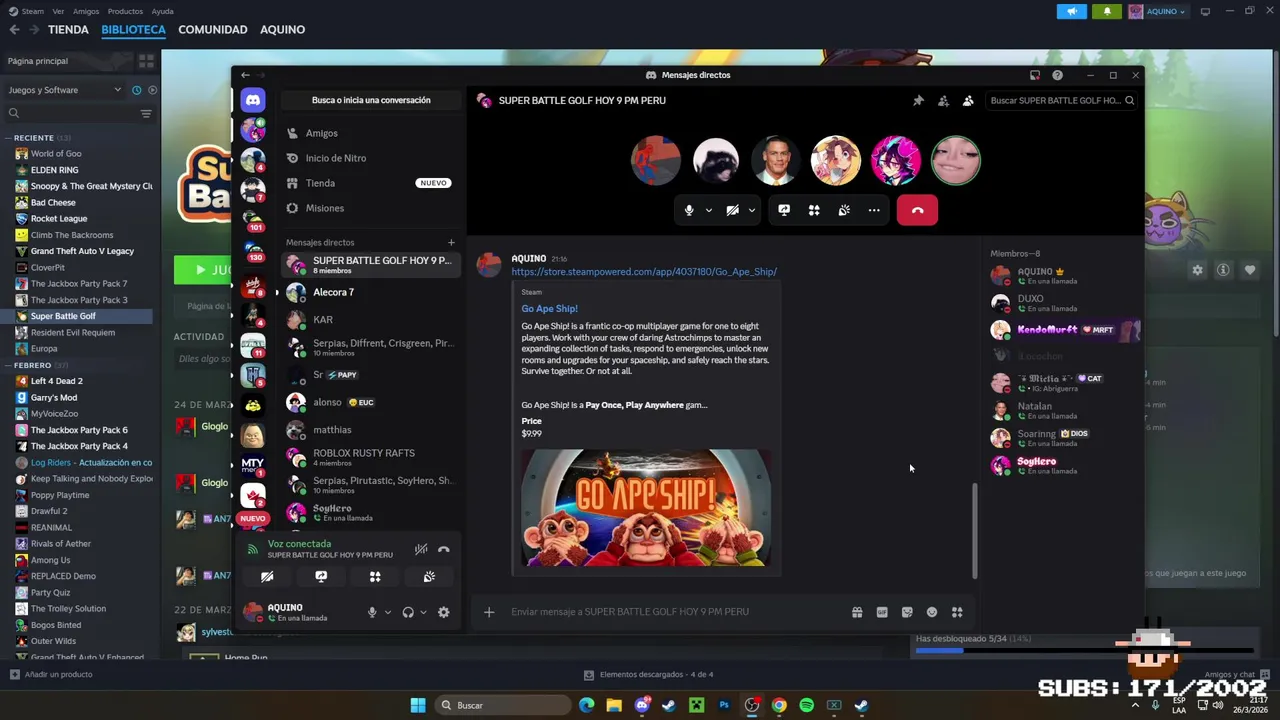The image size is (1280, 720).
Task: Open Go Ape Ship Steam store link
Action: pos(644,272)
